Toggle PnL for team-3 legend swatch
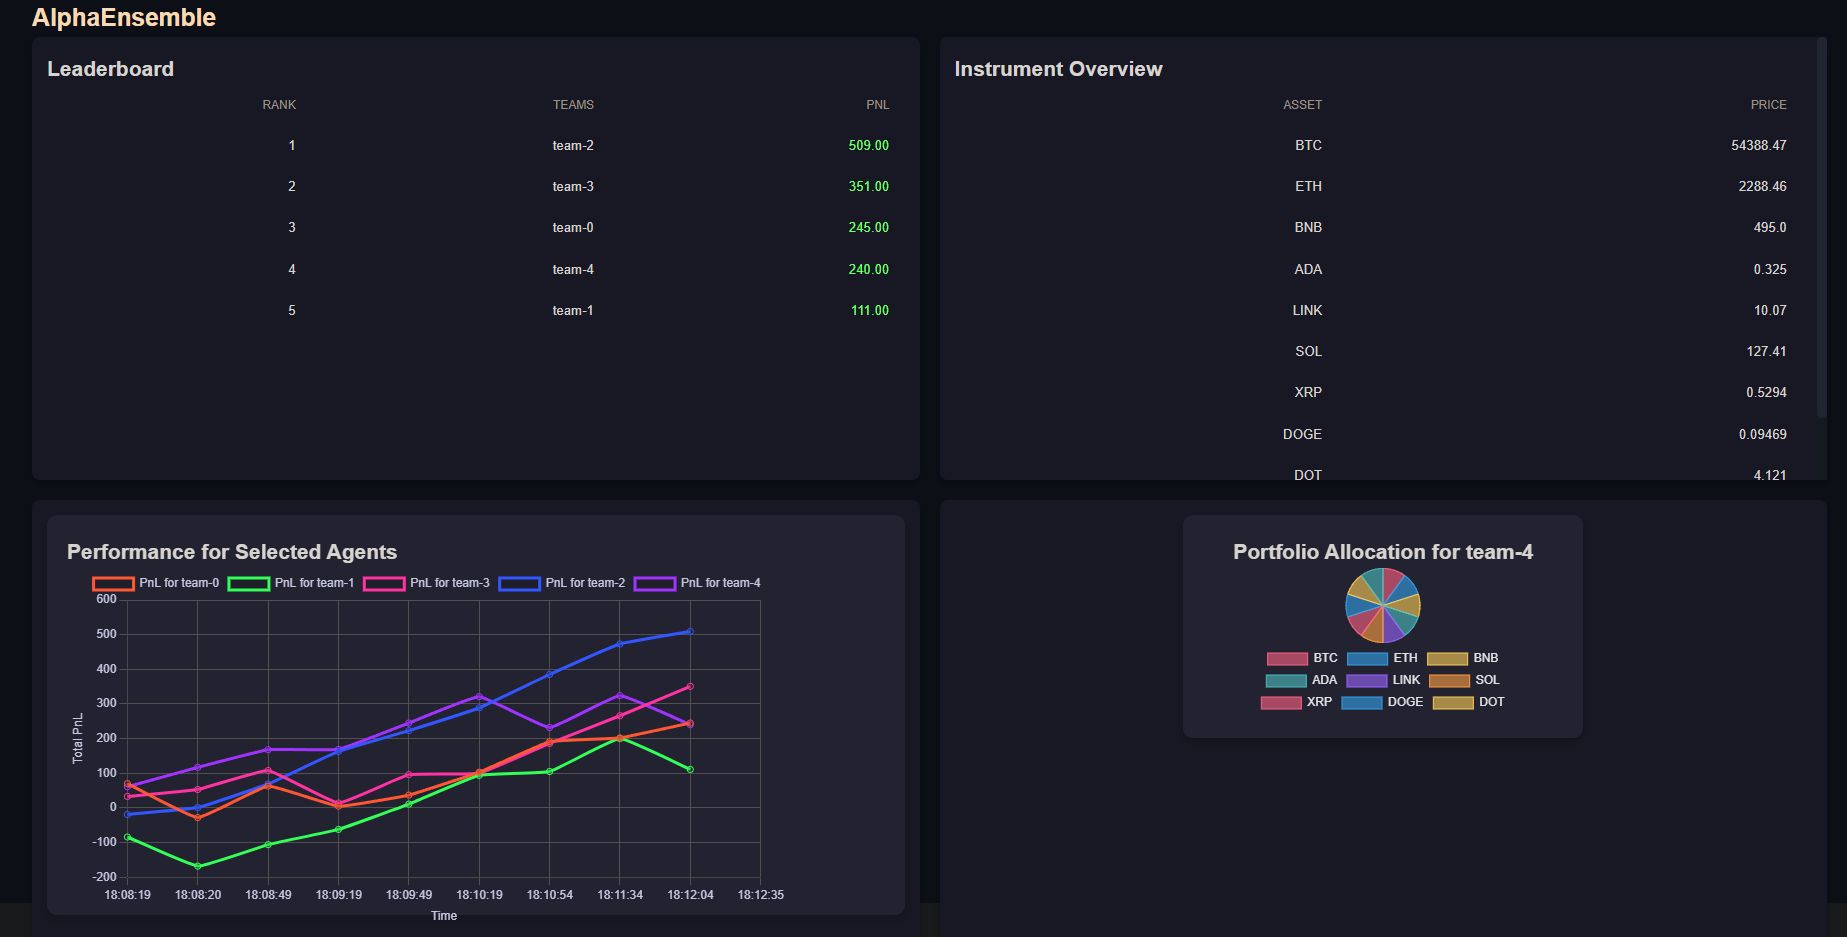 384,583
